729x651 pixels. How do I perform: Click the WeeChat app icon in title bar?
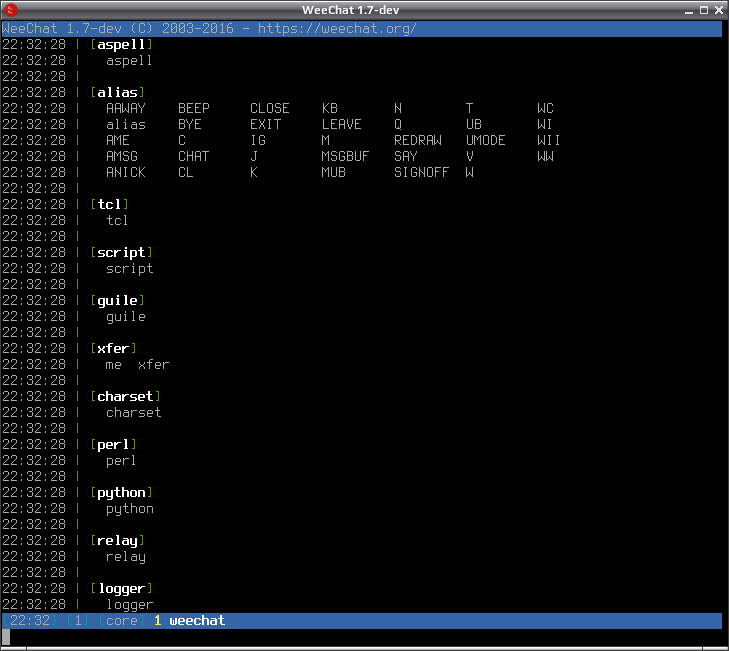pyautogui.click(x=11, y=9)
